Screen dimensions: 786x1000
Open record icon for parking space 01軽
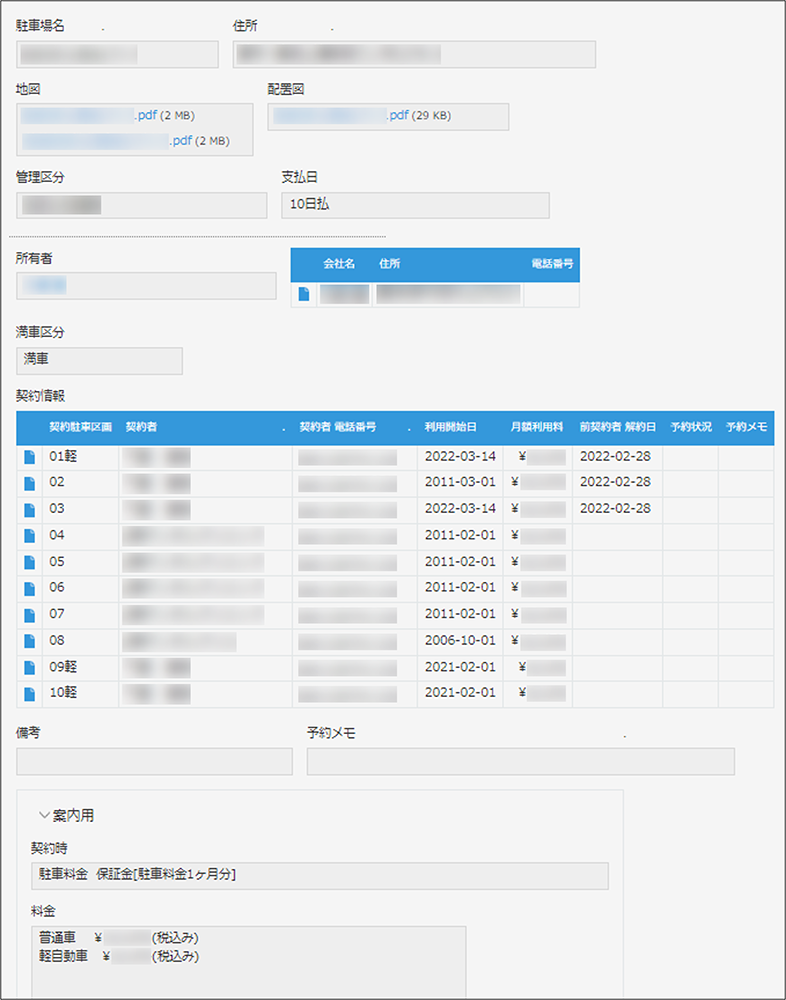[x=29, y=458]
